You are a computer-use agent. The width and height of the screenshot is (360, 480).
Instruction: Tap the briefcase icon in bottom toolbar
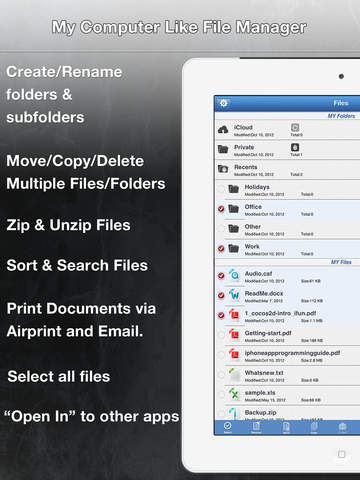(x=343, y=427)
